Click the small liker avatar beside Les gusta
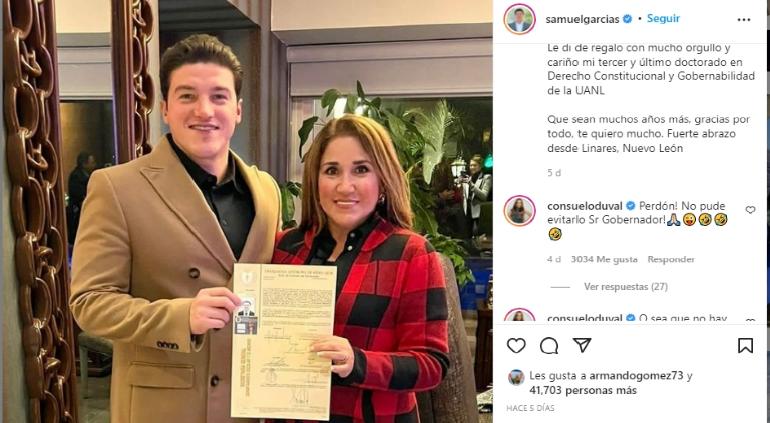770x423 pixels. pyautogui.click(x=516, y=377)
